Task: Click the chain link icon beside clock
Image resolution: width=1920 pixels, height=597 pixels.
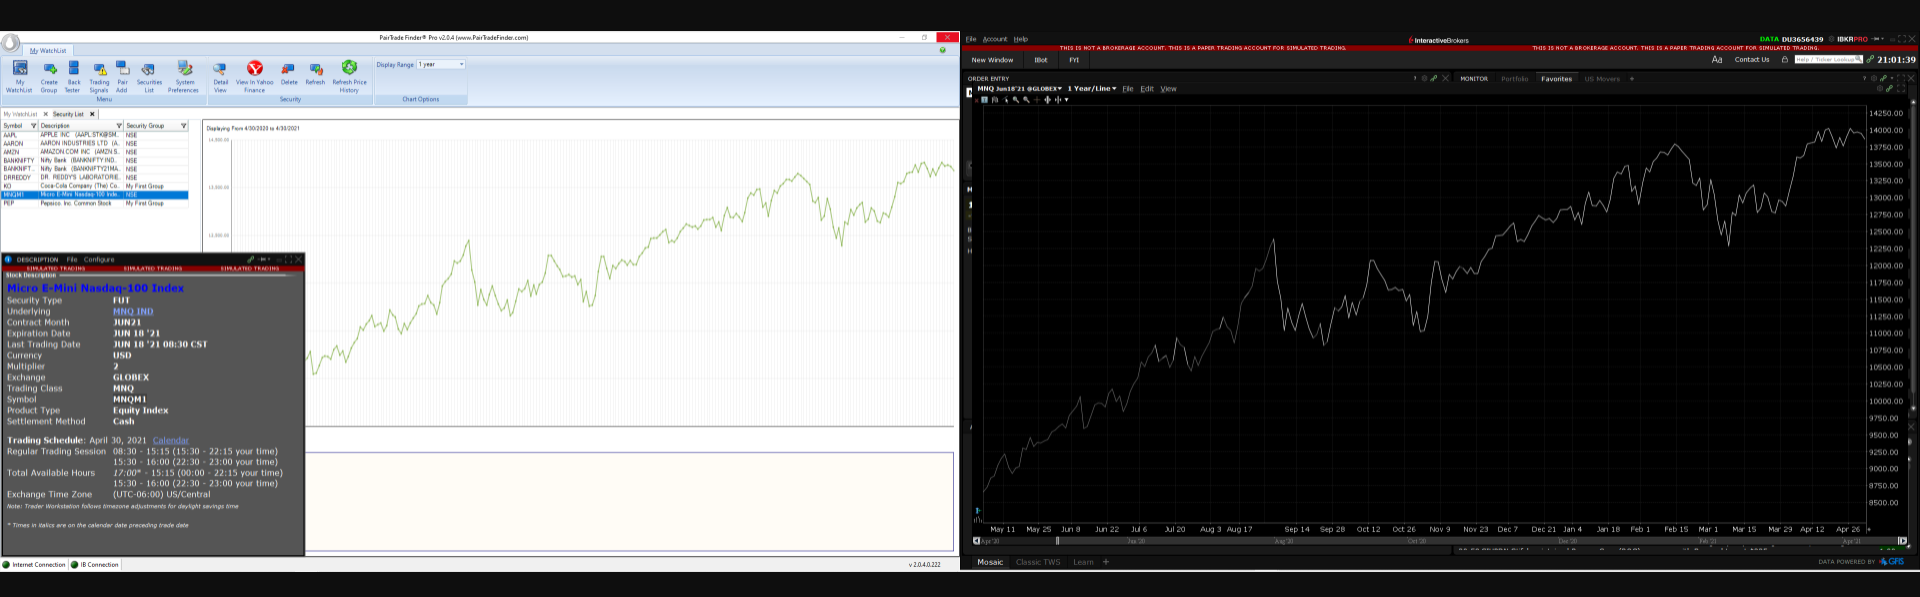Action: tap(1870, 60)
